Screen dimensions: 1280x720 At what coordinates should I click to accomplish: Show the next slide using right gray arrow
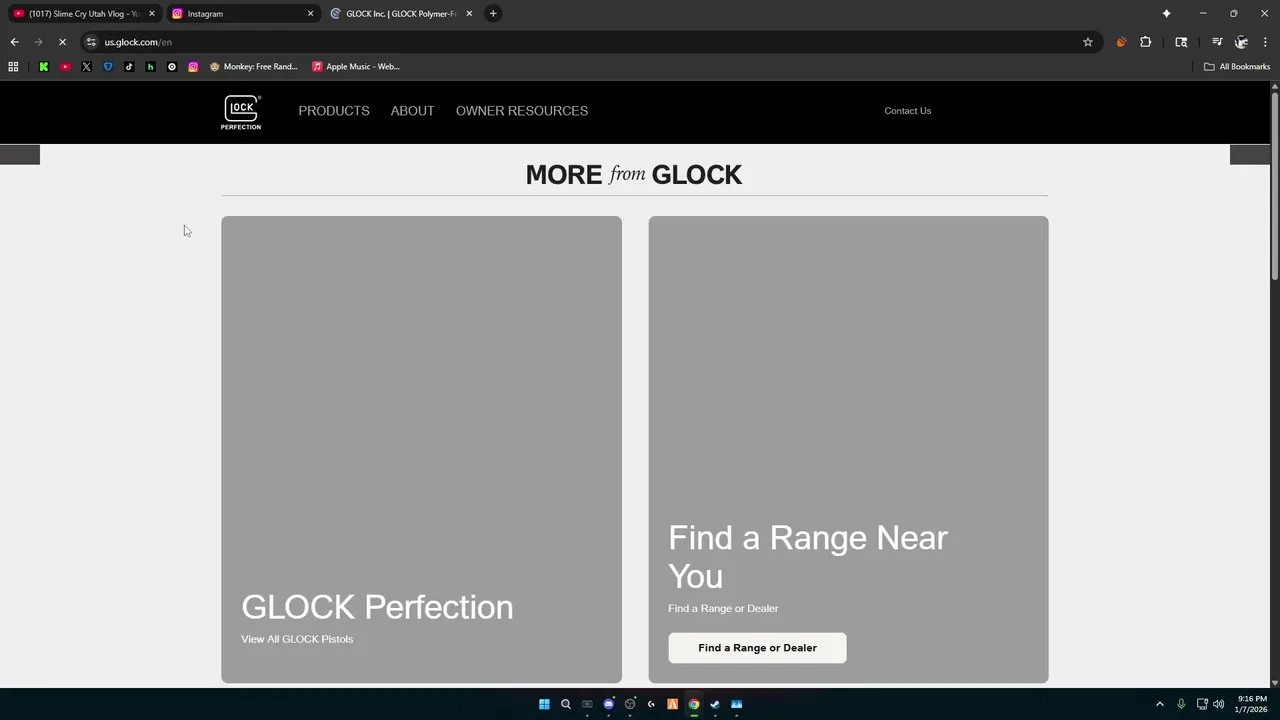tap(1249, 154)
